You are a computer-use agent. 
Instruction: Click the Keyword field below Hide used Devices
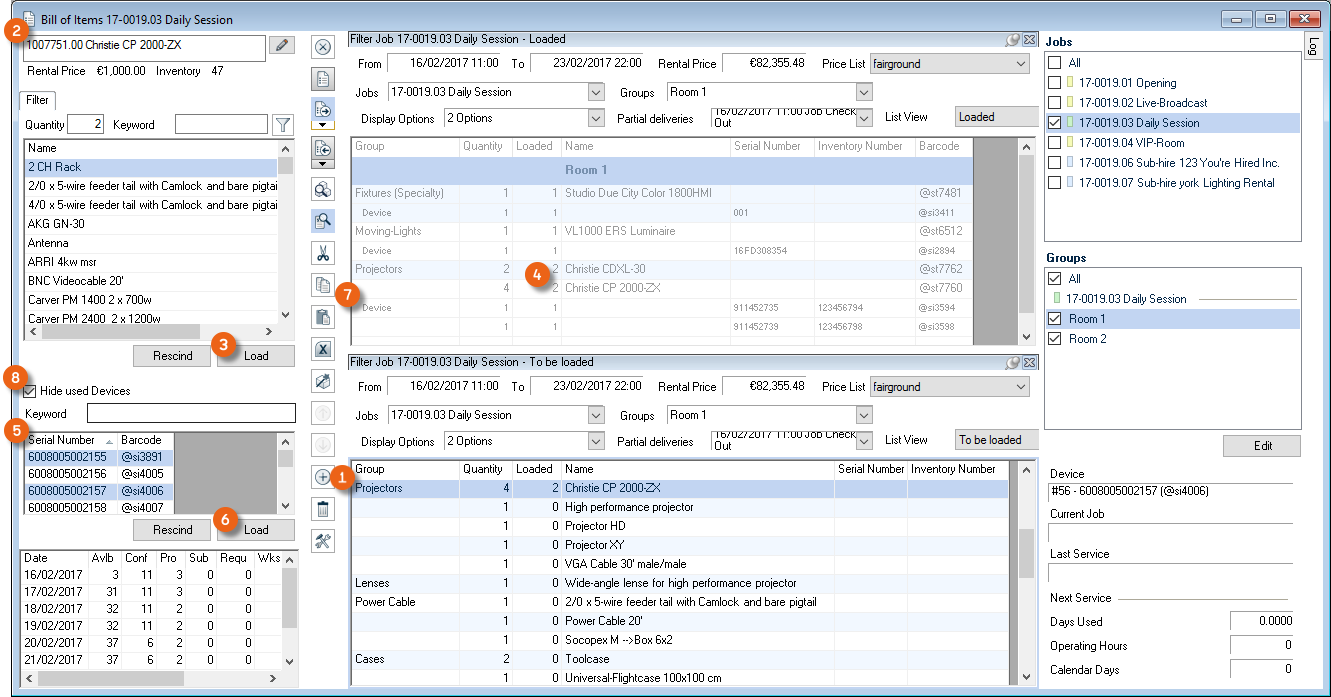pyautogui.click(x=191, y=414)
